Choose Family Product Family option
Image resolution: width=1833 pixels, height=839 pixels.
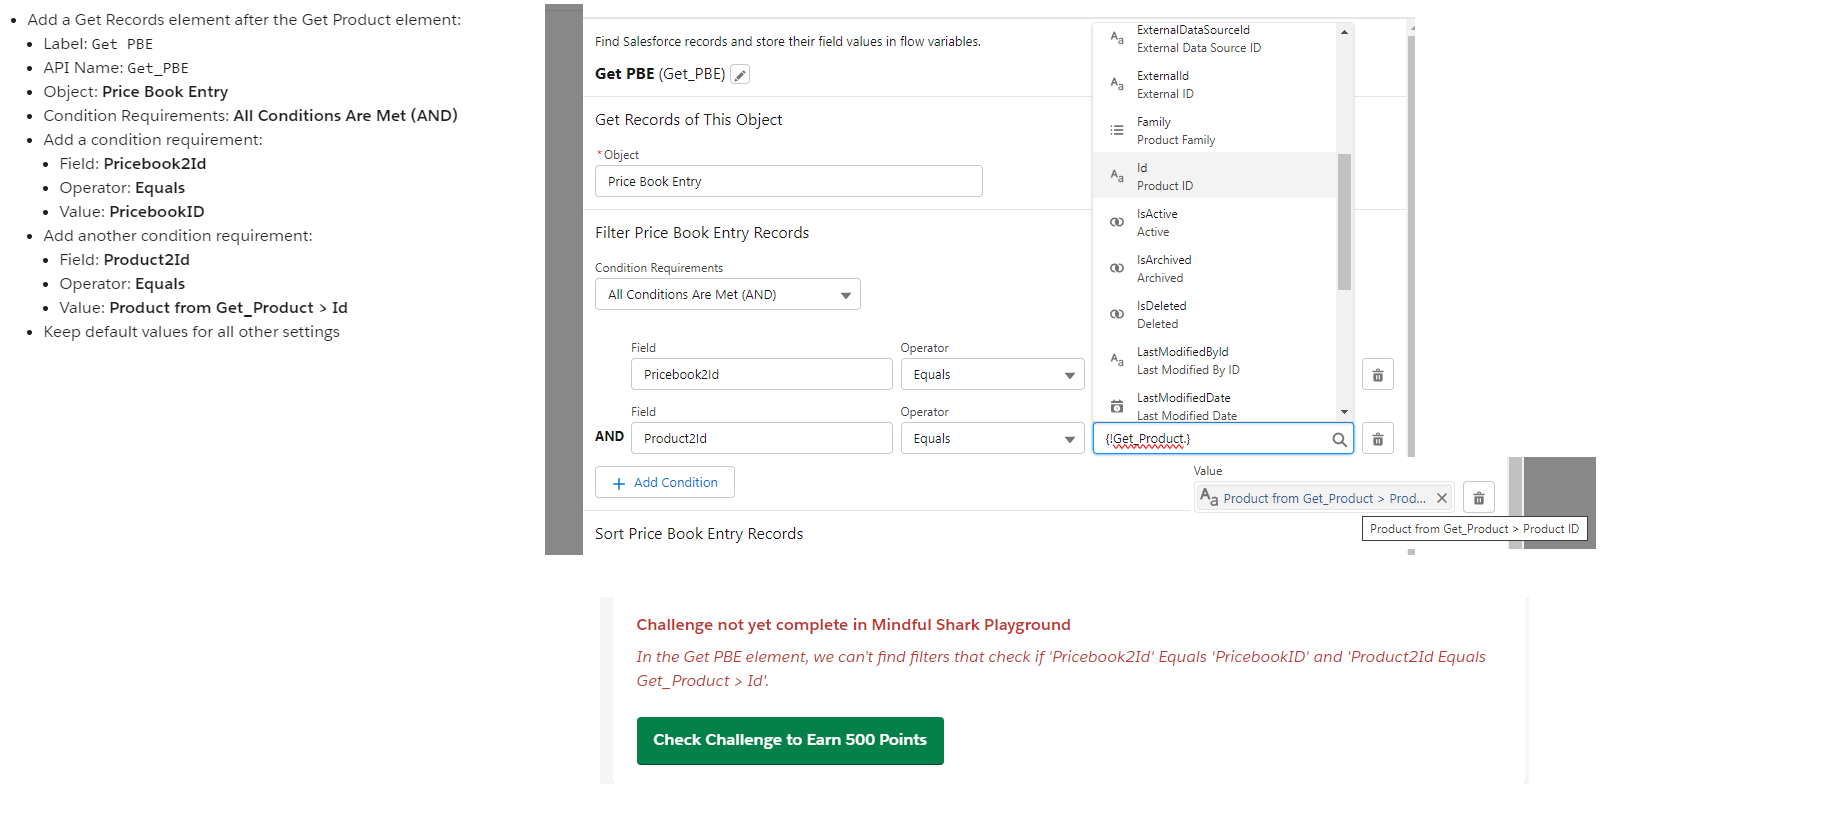[1215, 131]
